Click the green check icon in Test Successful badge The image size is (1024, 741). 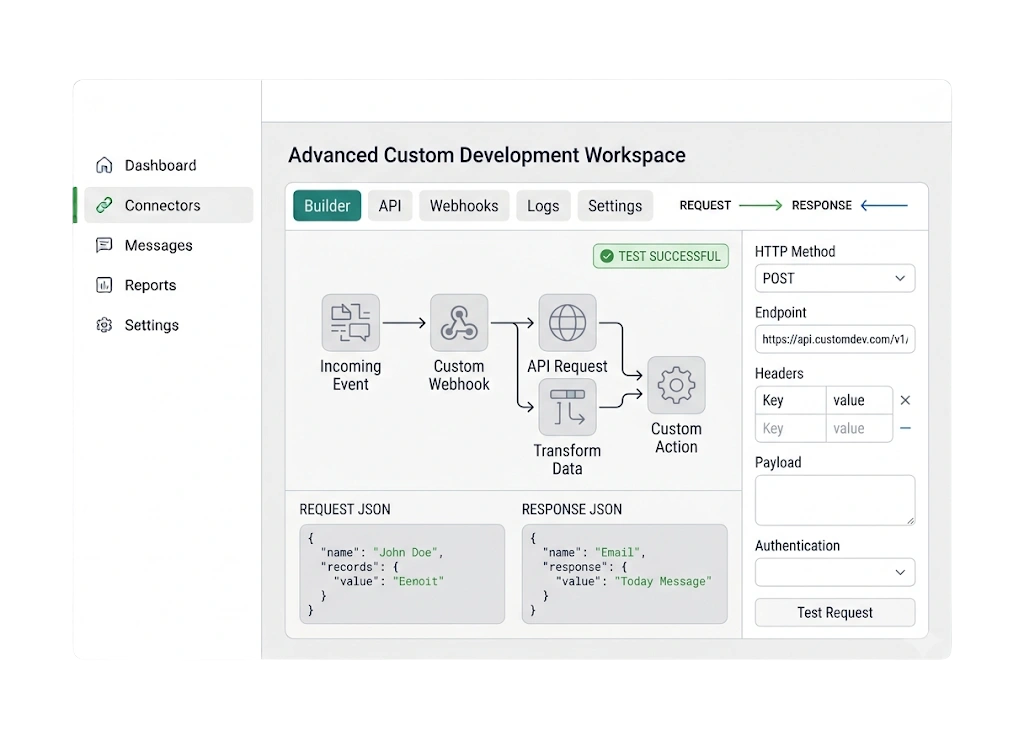click(607, 256)
